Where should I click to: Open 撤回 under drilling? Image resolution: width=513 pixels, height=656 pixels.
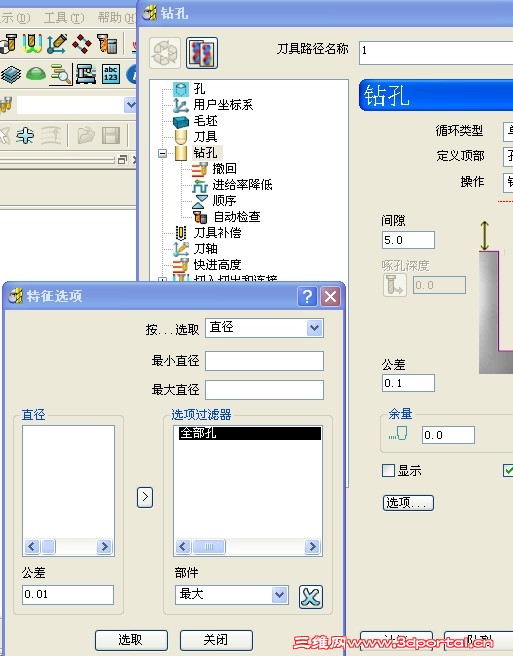pos(224,169)
